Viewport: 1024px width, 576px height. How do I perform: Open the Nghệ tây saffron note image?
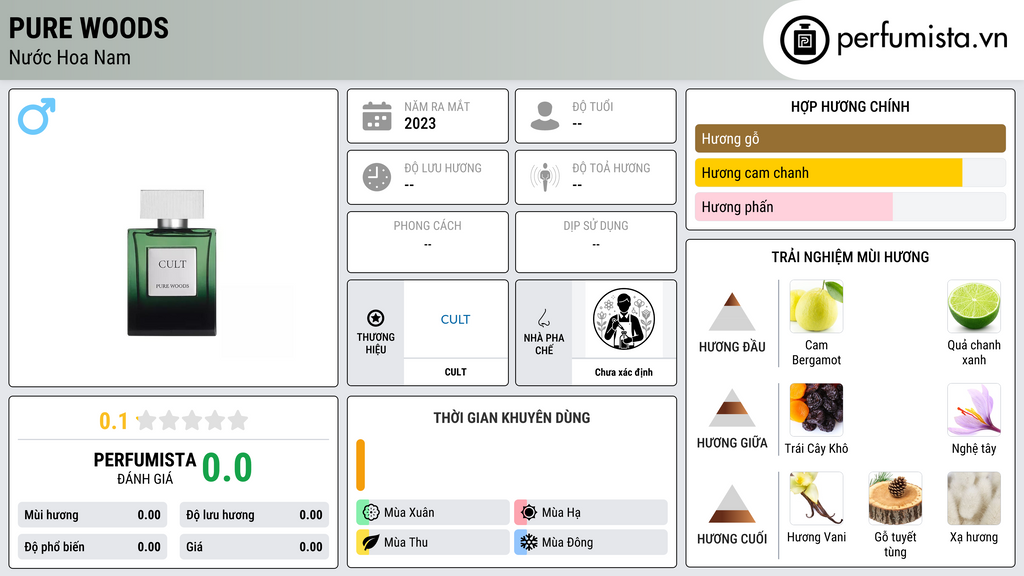974,409
